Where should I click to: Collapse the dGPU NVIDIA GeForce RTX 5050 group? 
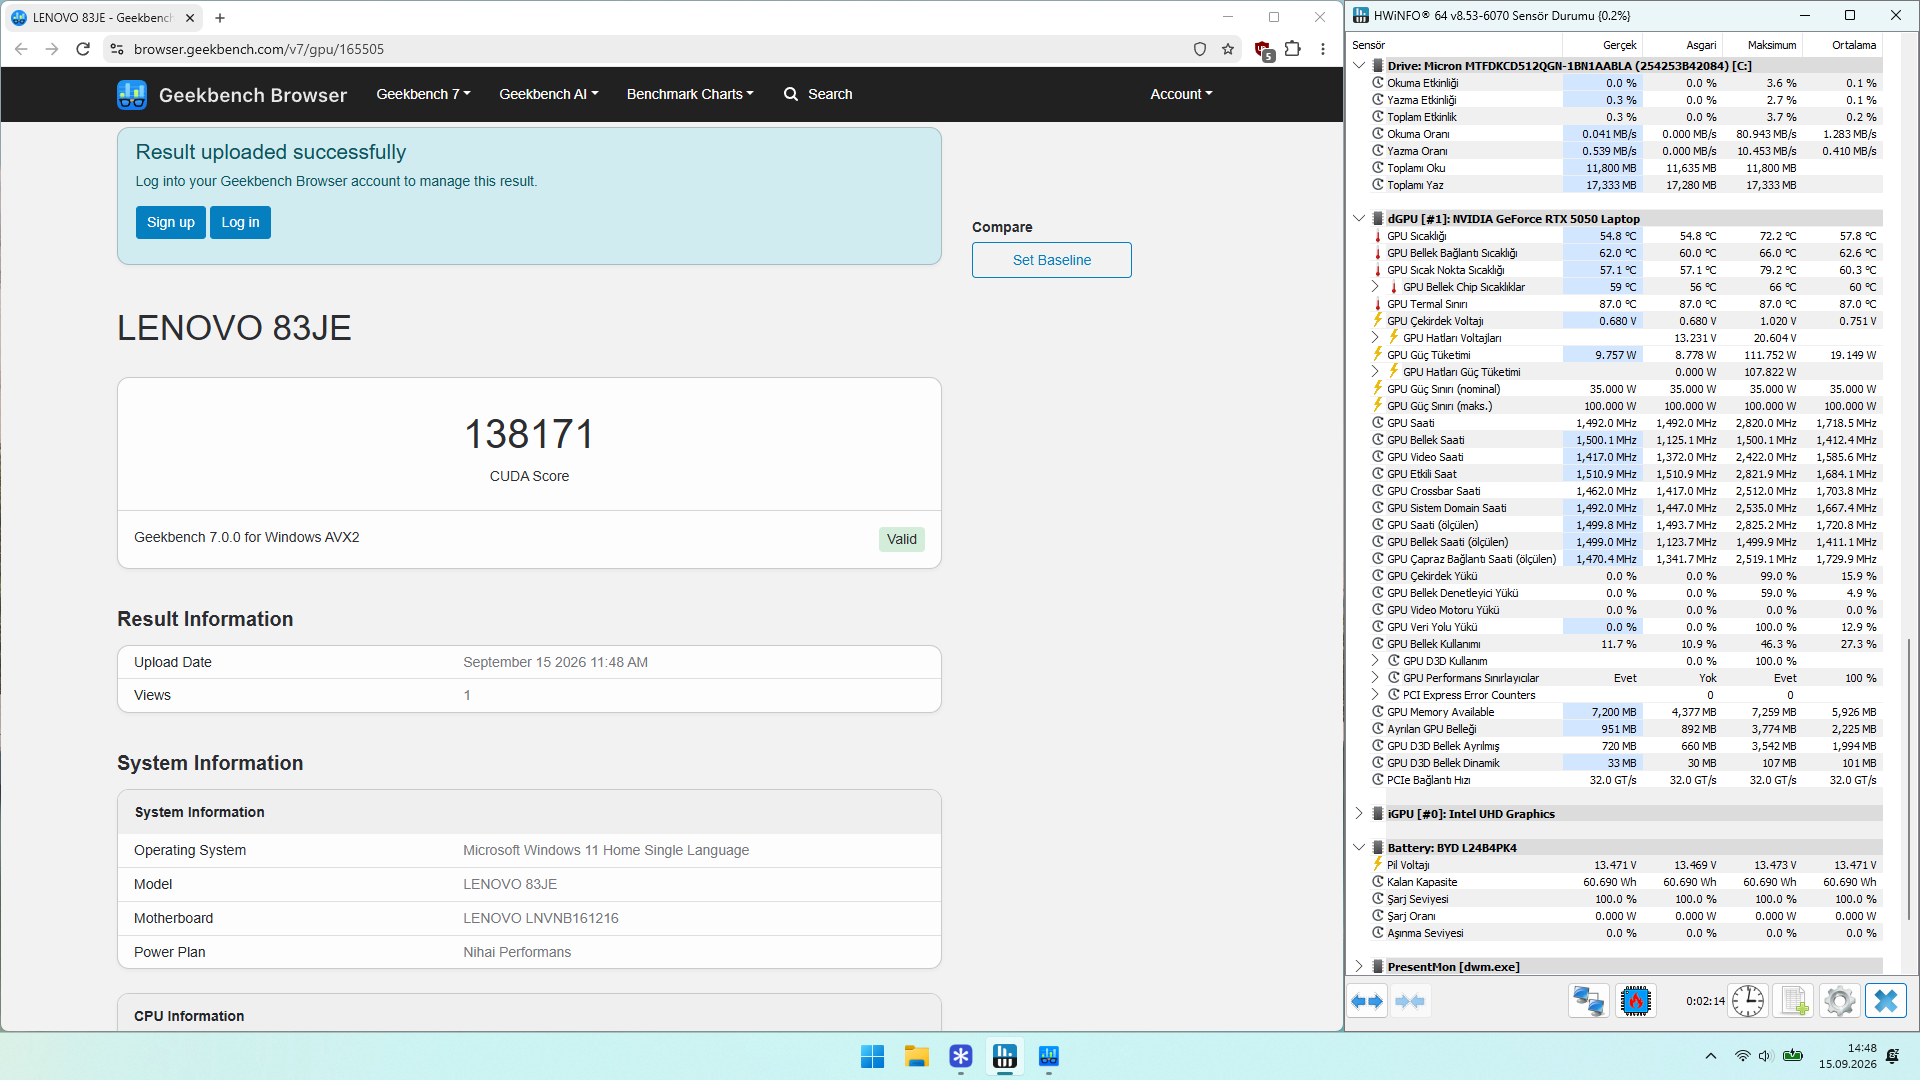click(1359, 219)
